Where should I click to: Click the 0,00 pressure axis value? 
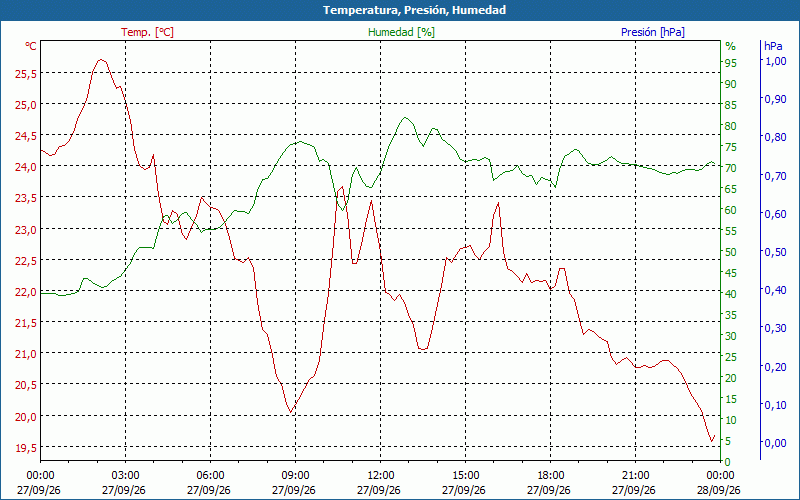click(776, 443)
